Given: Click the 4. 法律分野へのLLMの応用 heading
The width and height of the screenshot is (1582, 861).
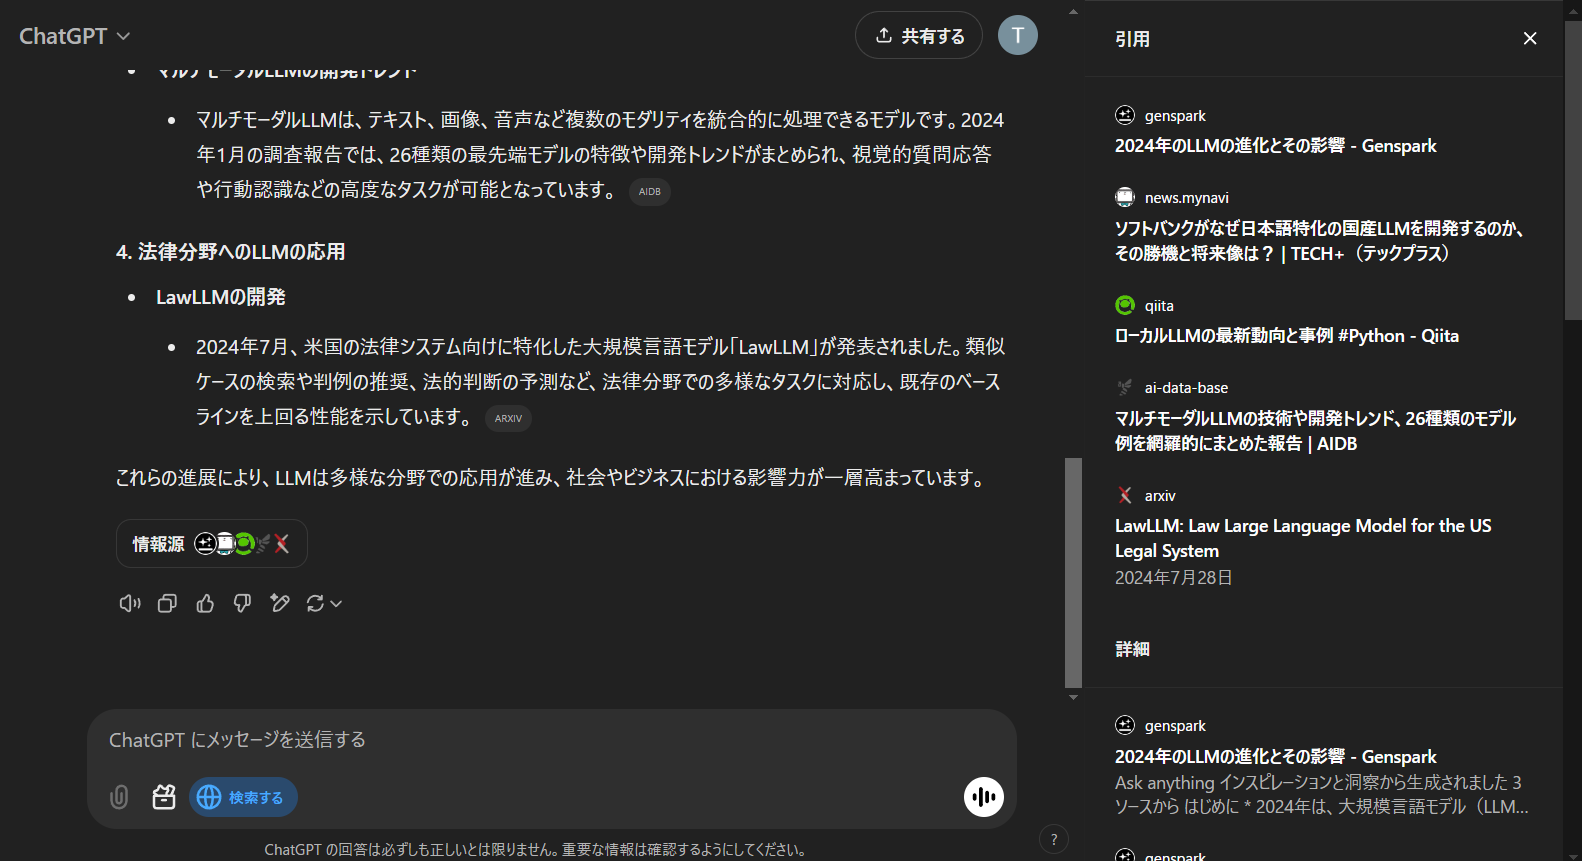Looking at the screenshot, I should pyautogui.click(x=231, y=252).
